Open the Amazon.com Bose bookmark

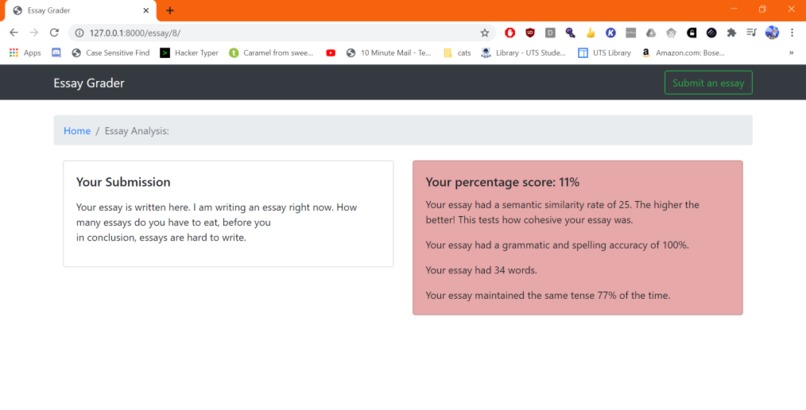coord(684,53)
